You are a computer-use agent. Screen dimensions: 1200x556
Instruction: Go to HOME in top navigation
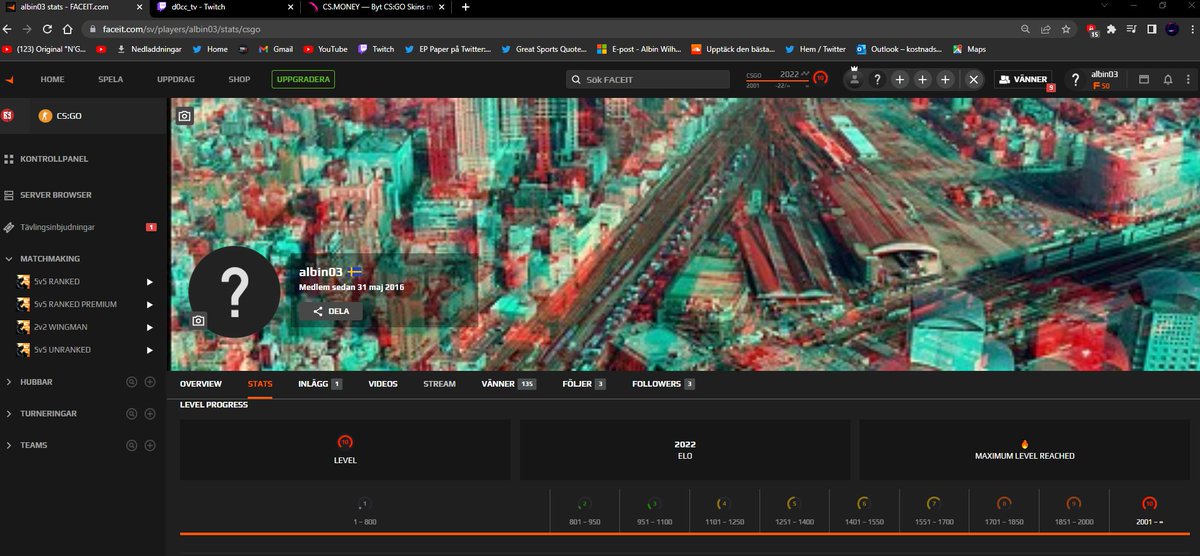[x=52, y=80]
